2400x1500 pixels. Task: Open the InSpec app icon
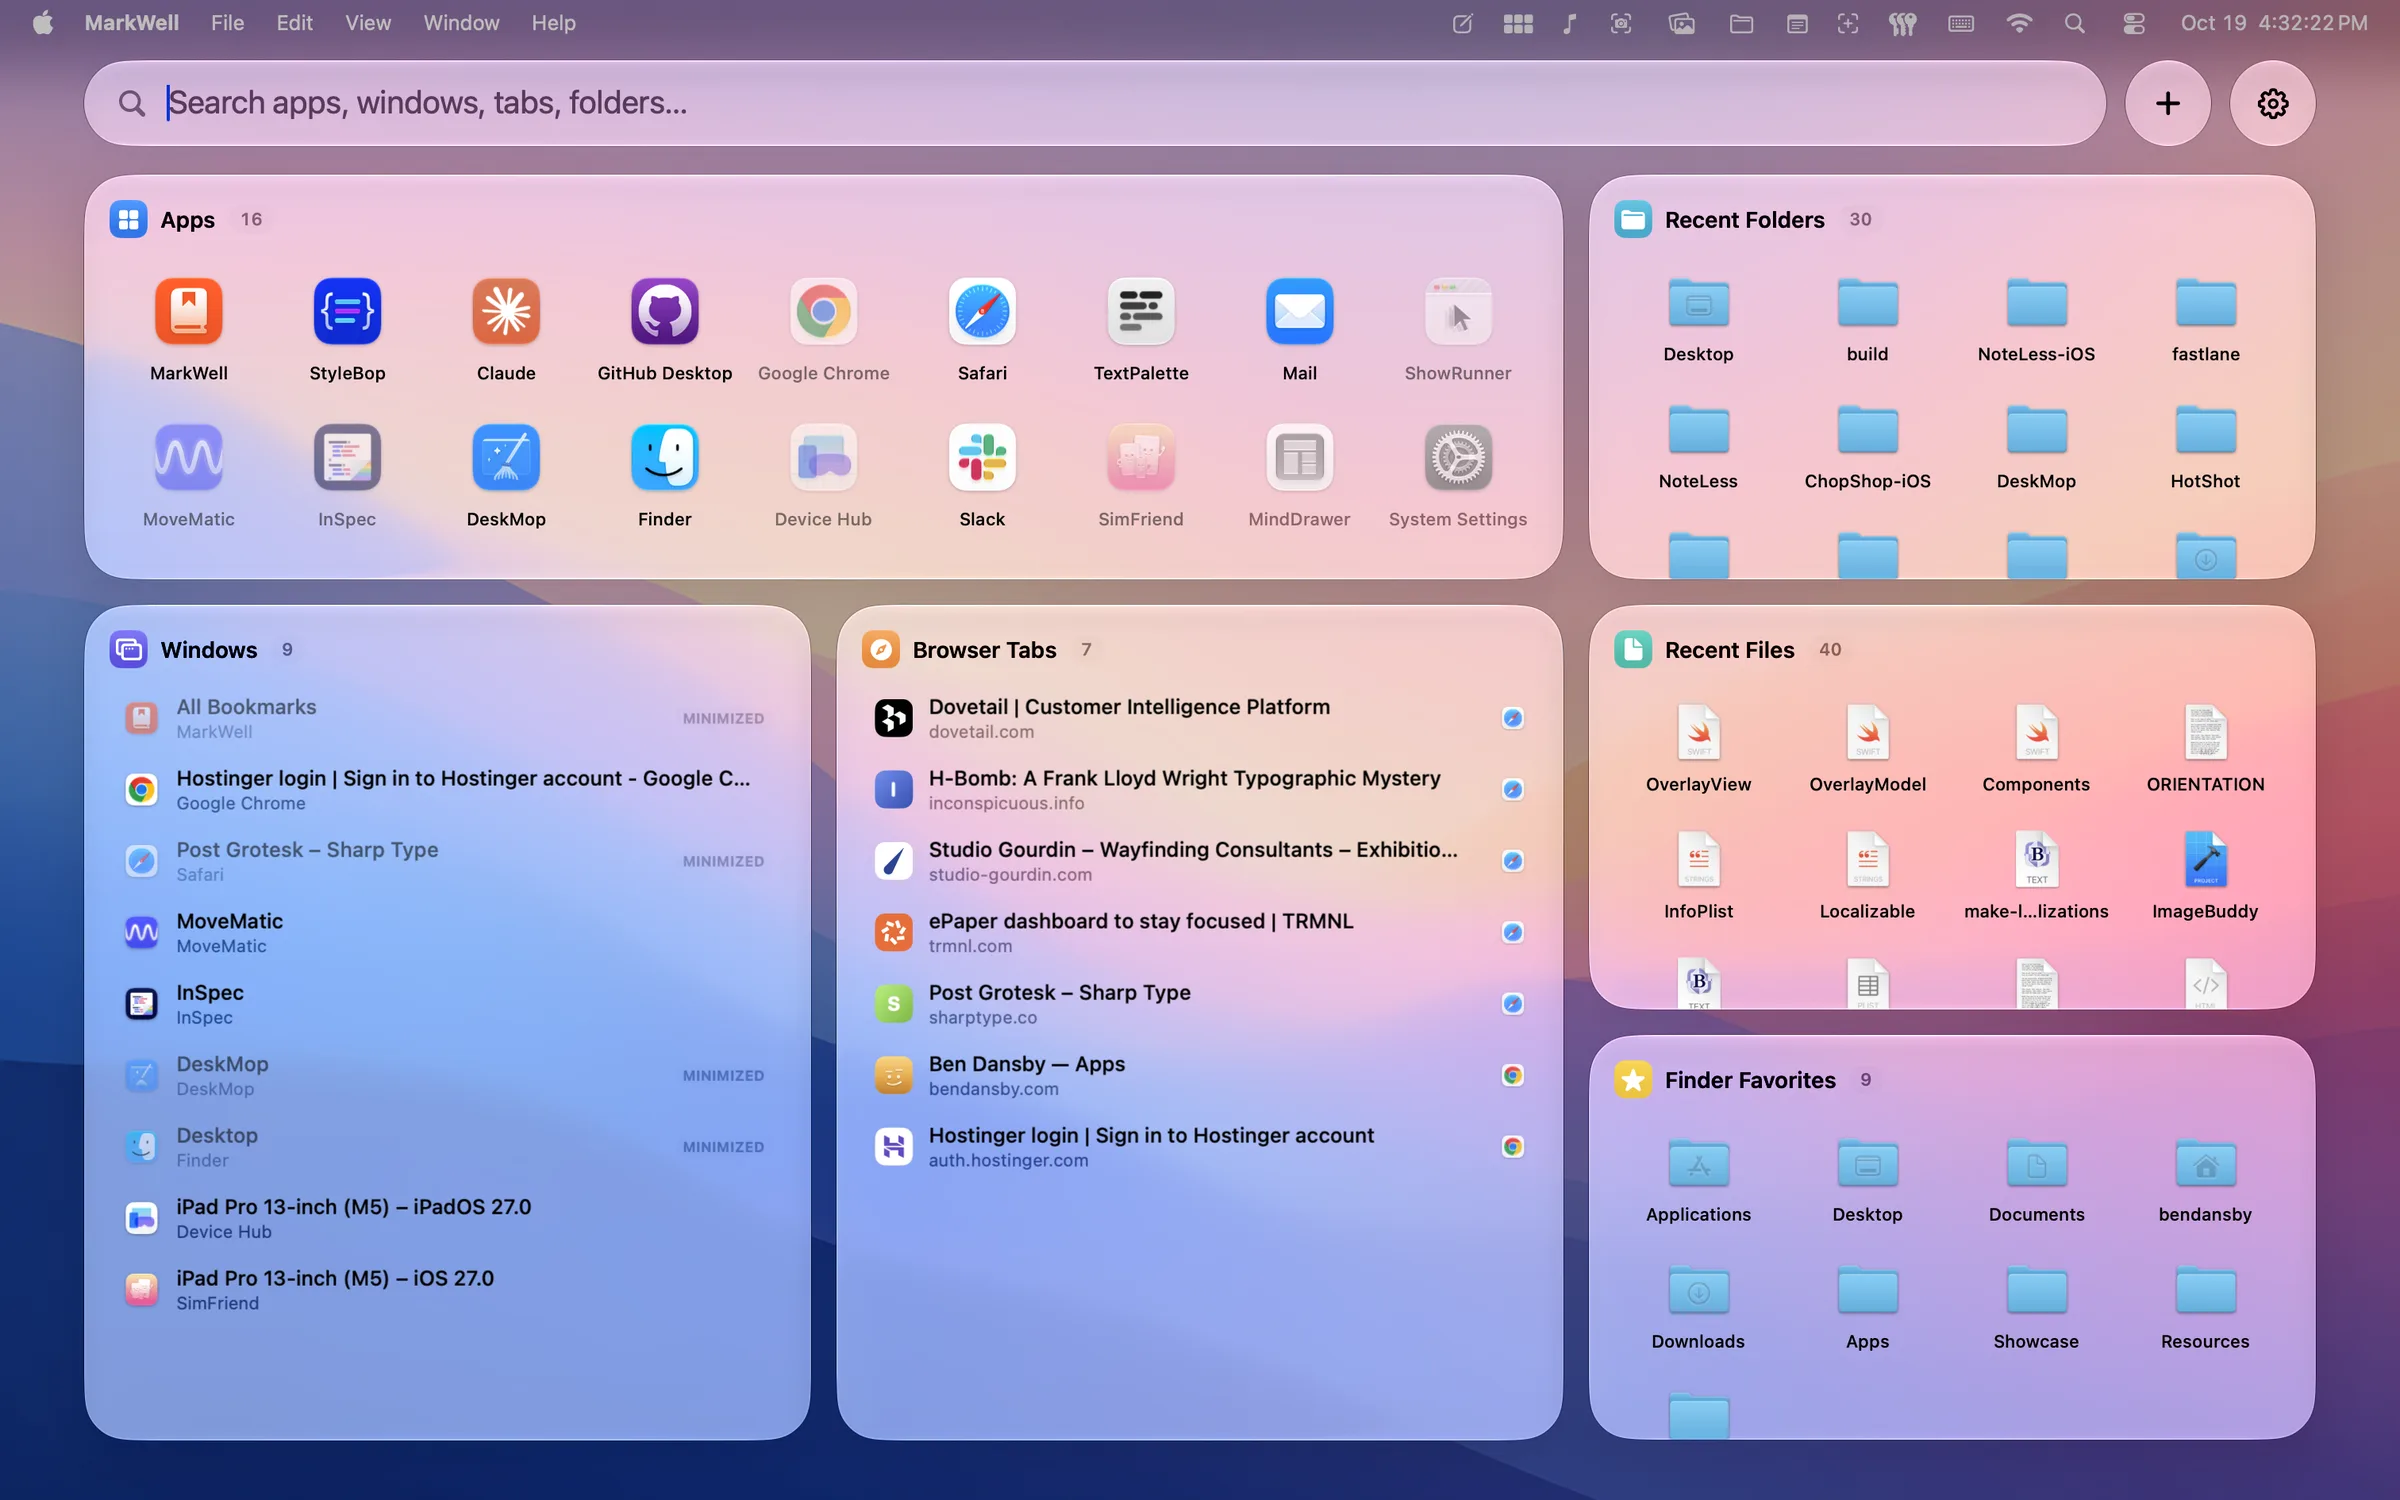347,457
